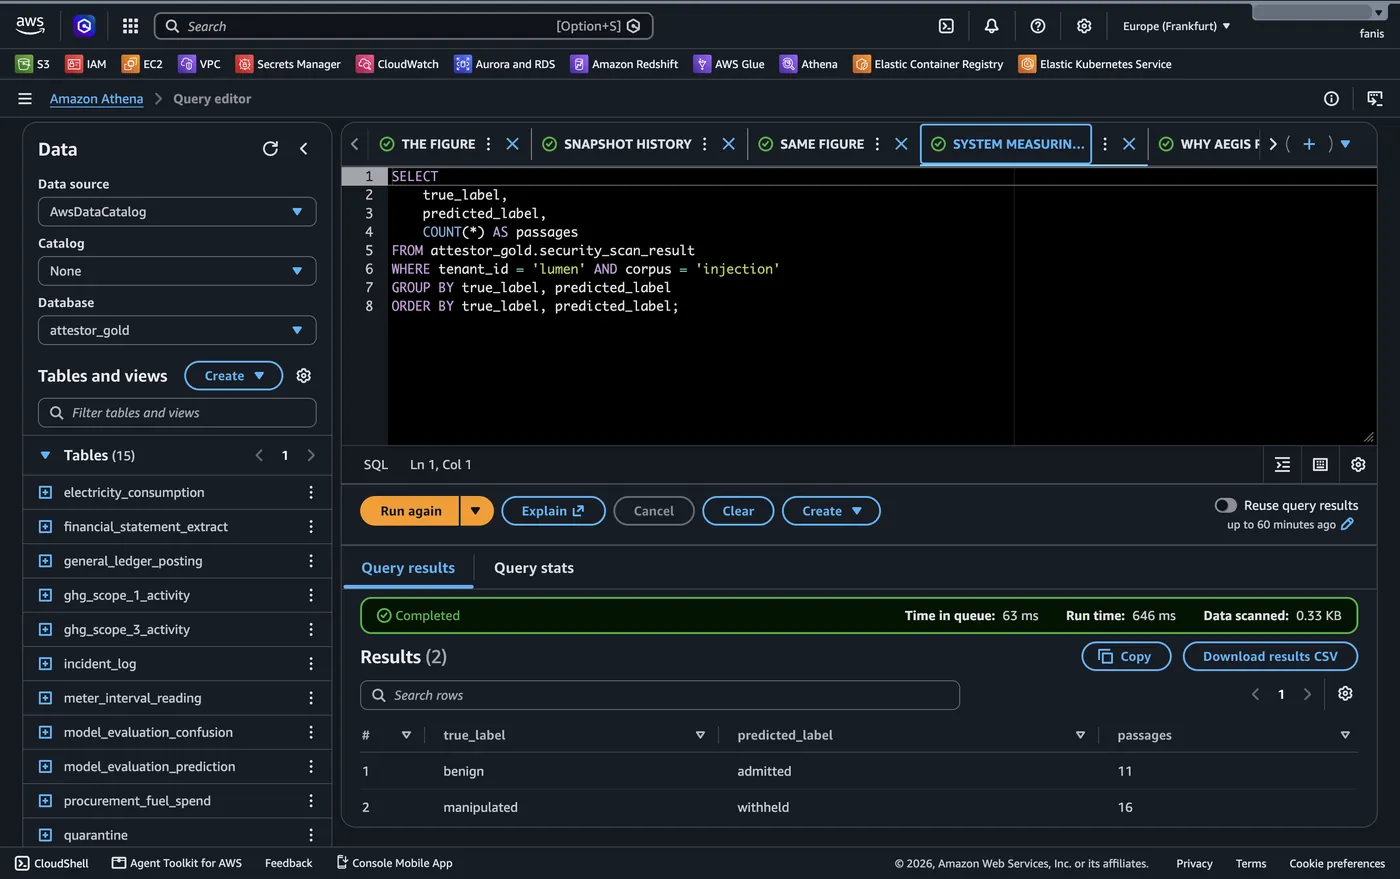Image resolution: width=1400 pixels, height=879 pixels.
Task: Click the Clear button
Action: coord(738,511)
